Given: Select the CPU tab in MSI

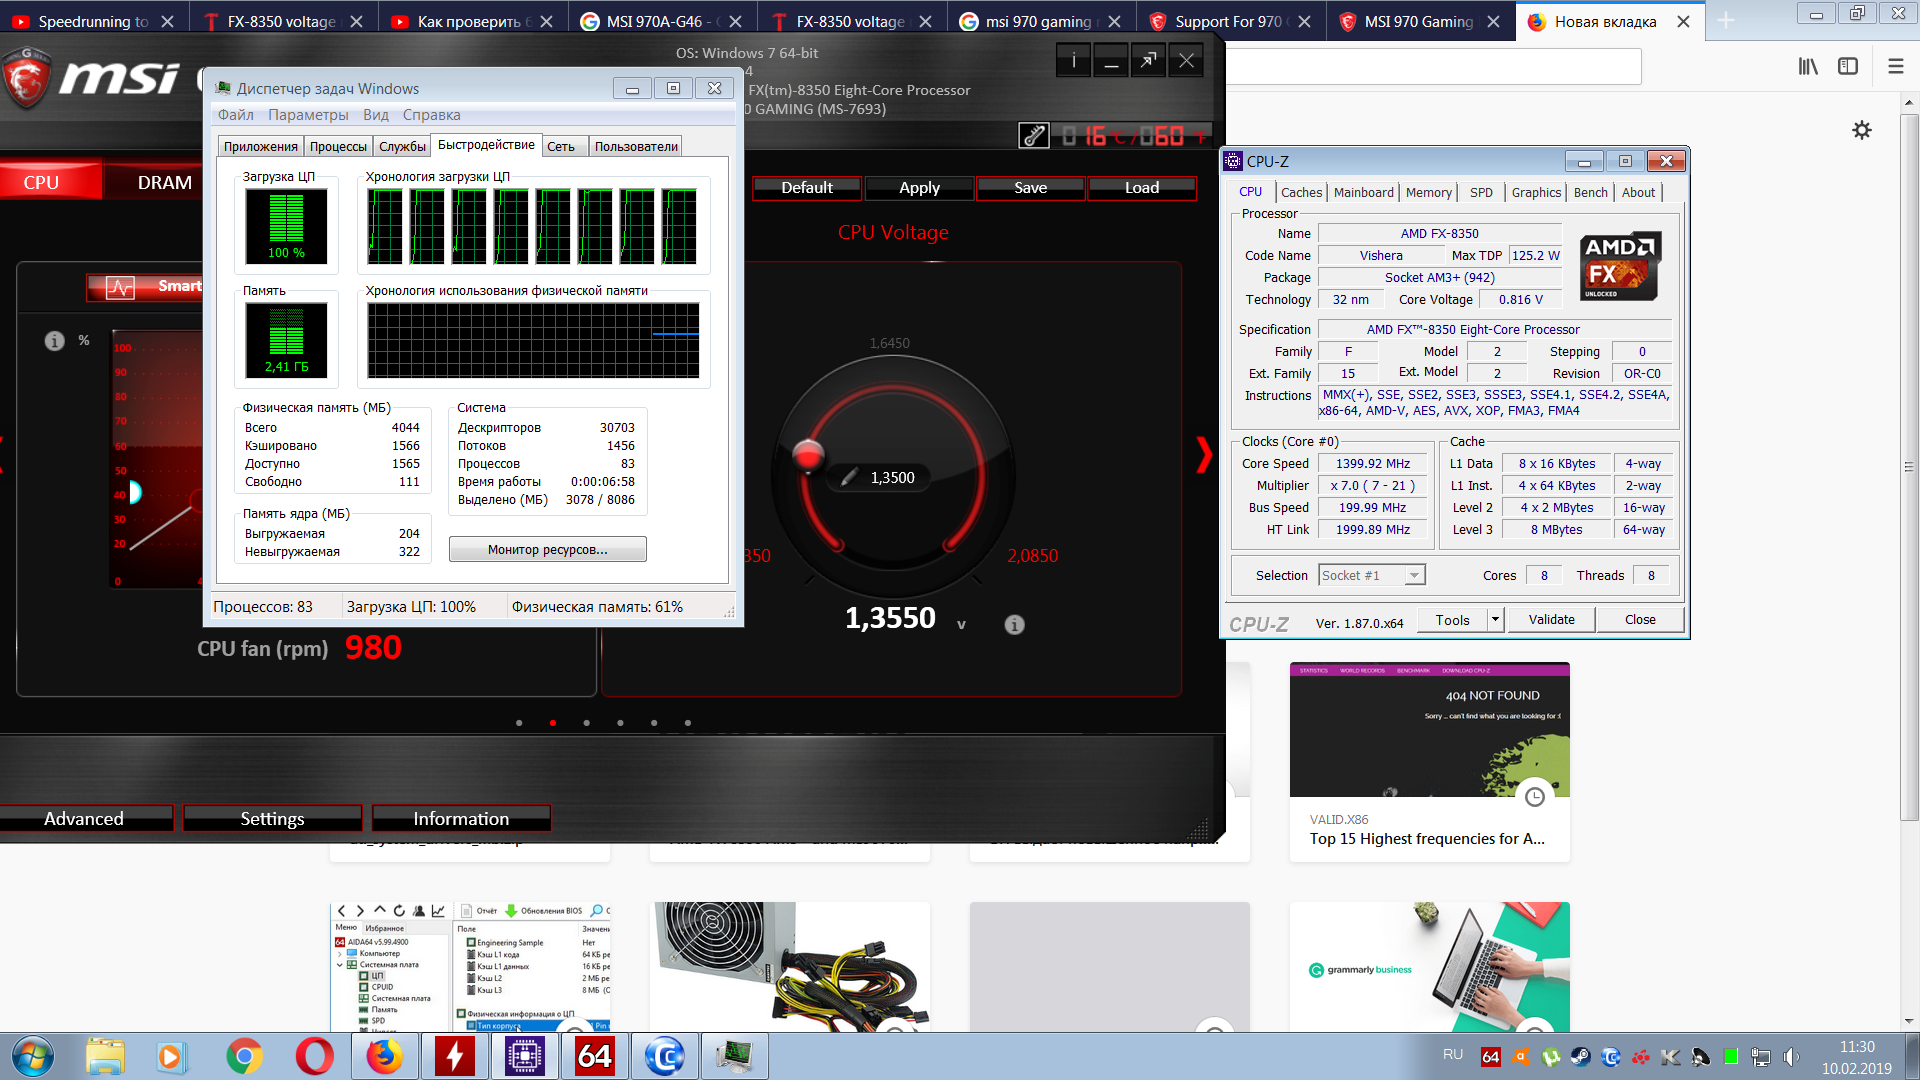Looking at the screenshot, I should tap(41, 183).
